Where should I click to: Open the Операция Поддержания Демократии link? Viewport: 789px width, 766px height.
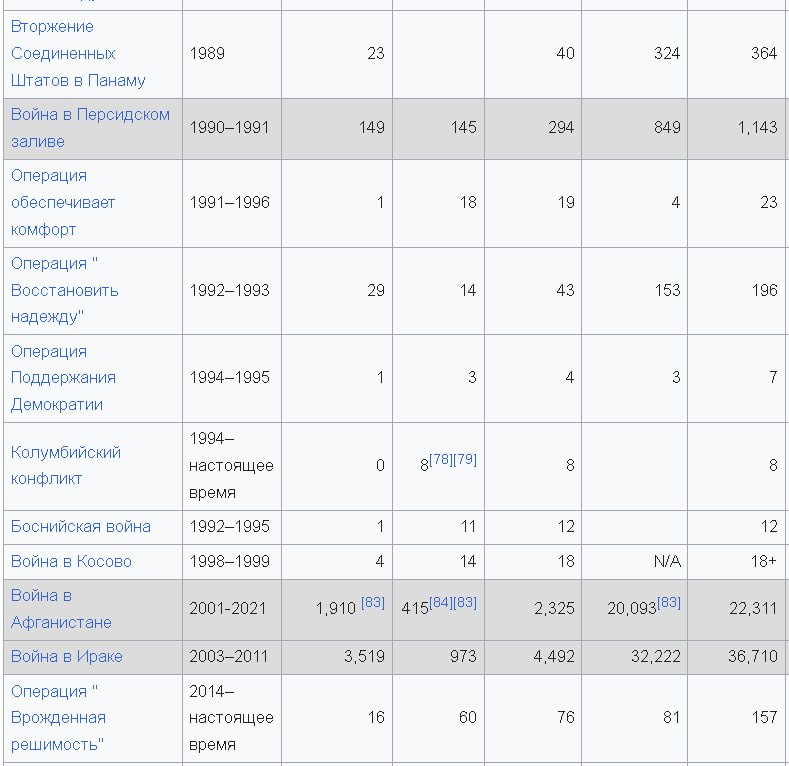63,377
